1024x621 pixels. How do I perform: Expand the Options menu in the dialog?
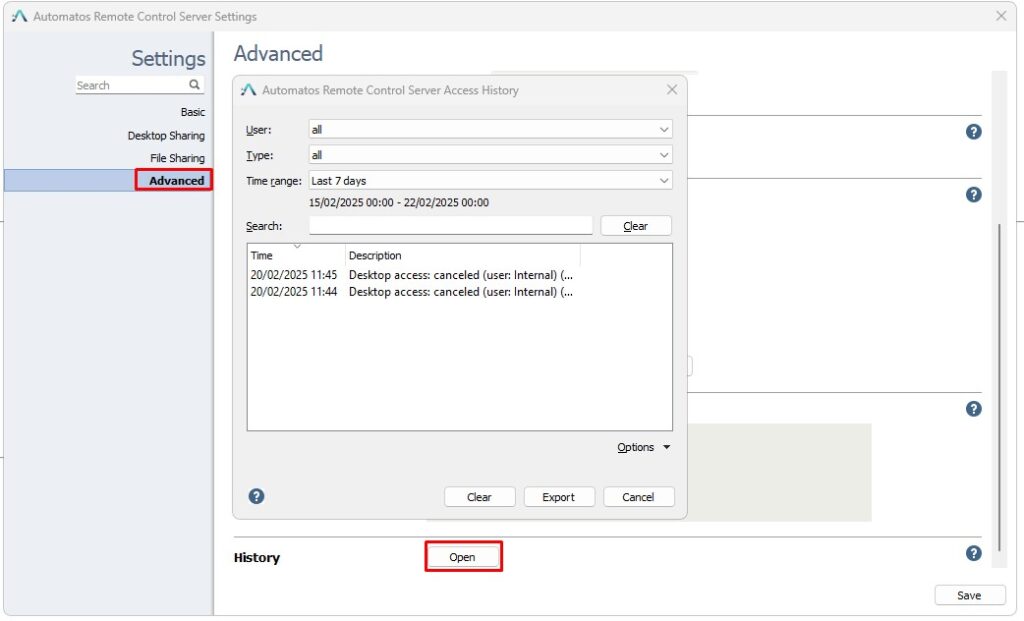point(643,447)
